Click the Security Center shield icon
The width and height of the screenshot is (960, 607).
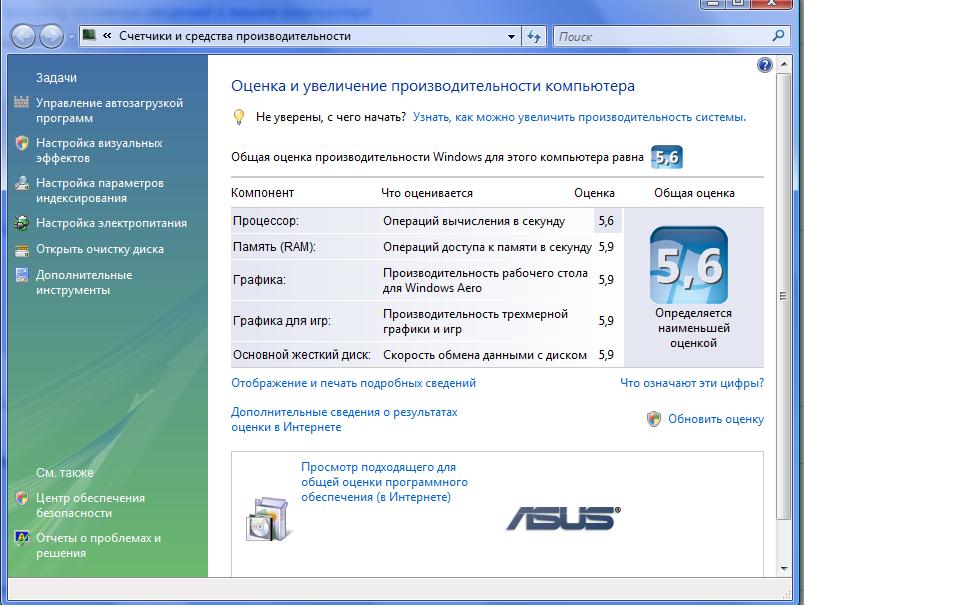pyautogui.click(x=22, y=498)
